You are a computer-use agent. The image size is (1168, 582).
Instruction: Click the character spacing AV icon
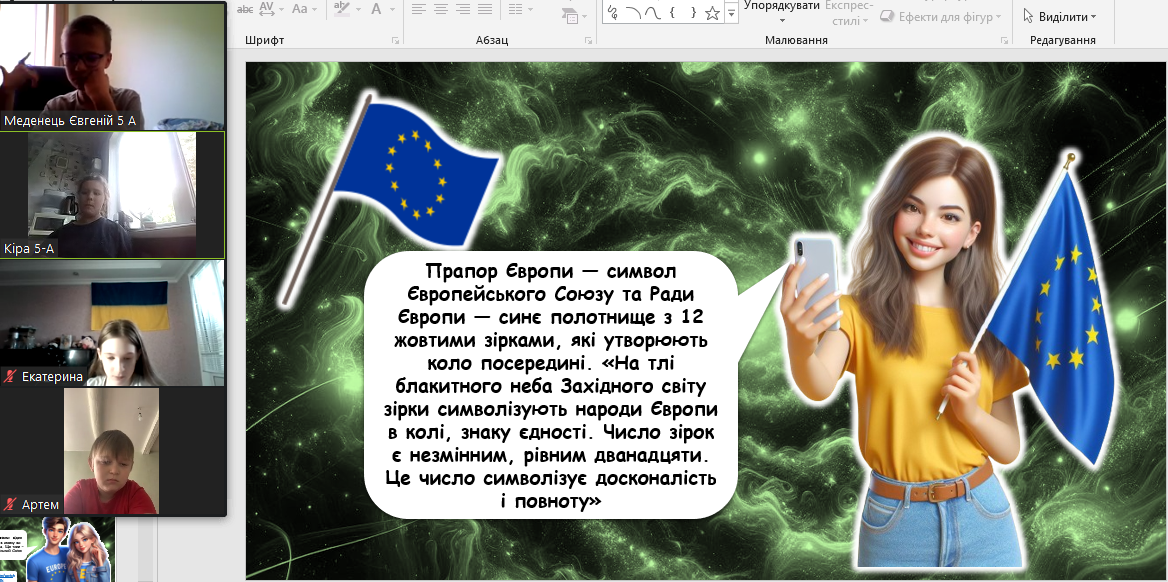click(x=266, y=9)
